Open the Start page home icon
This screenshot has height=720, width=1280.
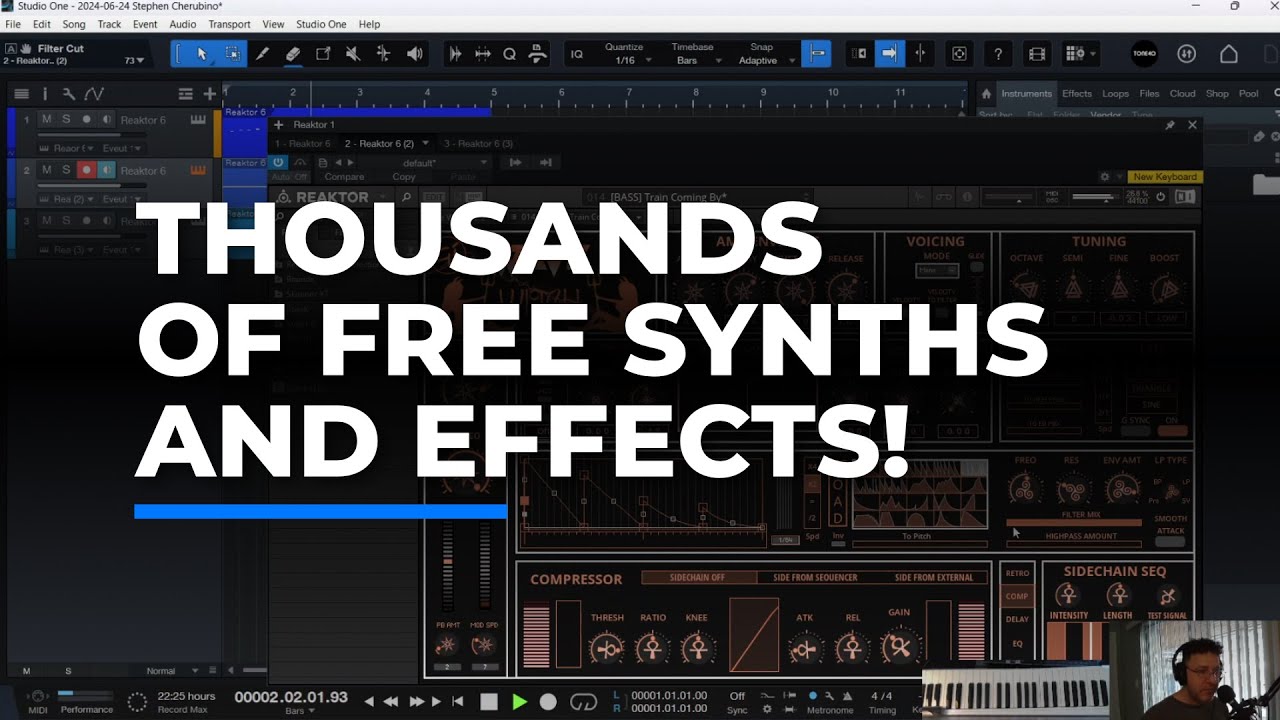point(1229,54)
